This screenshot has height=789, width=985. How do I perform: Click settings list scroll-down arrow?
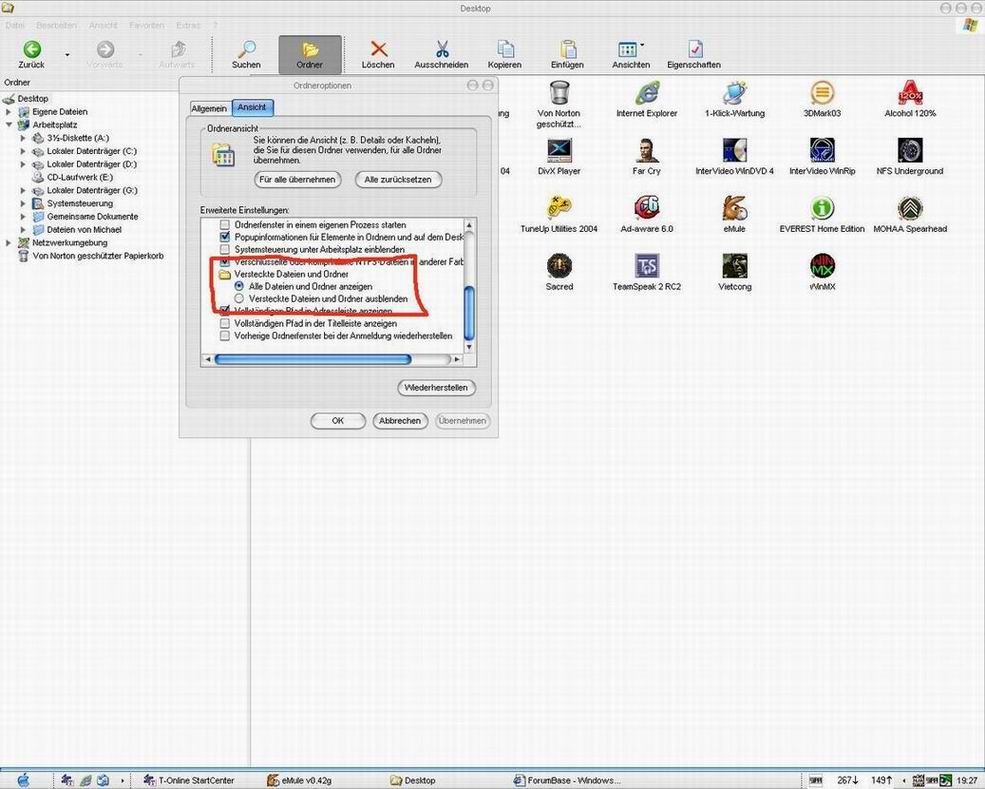(469, 347)
